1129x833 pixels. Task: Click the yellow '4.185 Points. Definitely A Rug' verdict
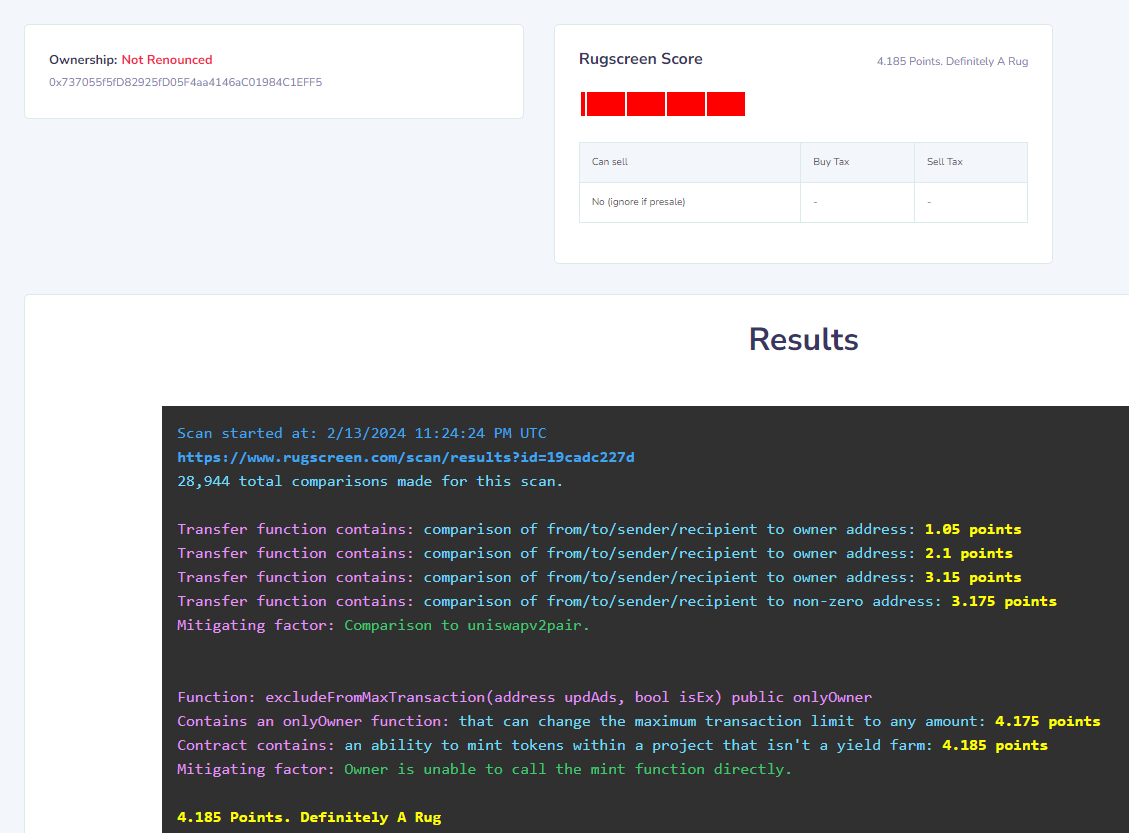[x=309, y=817]
